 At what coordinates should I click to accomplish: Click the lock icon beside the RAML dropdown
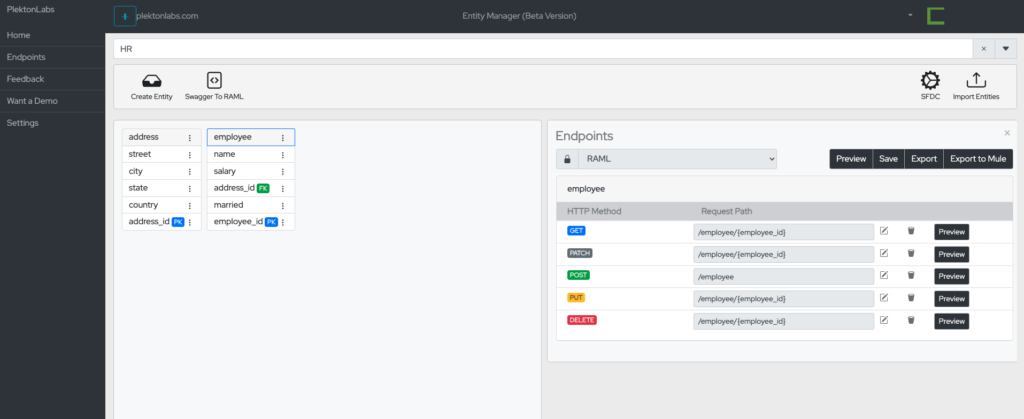567,159
